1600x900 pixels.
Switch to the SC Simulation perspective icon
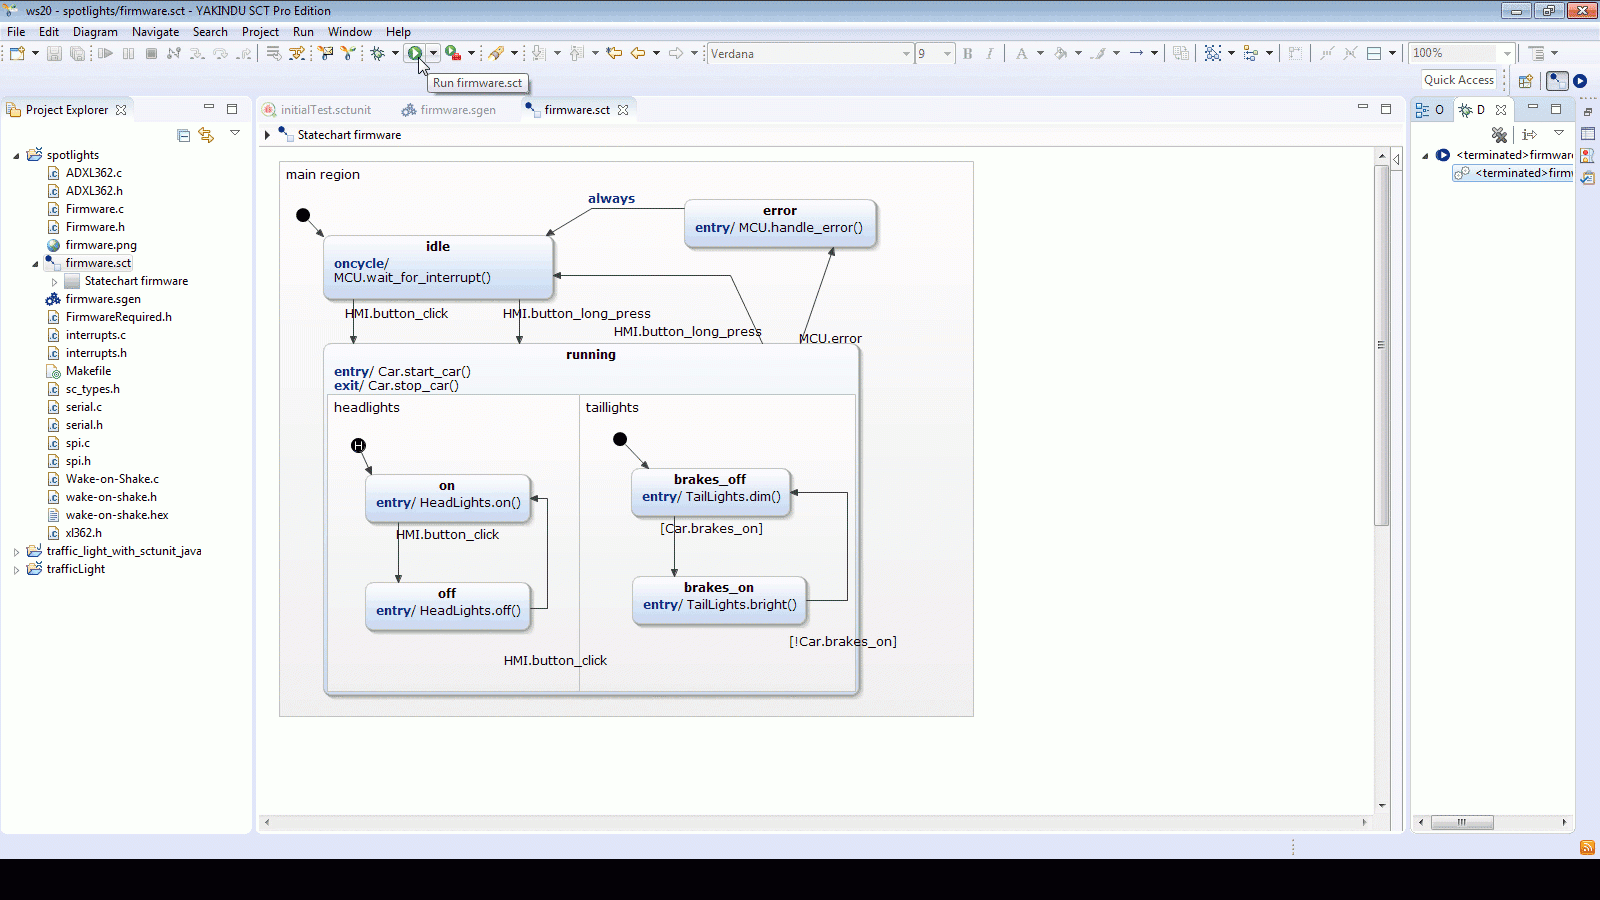point(1580,81)
